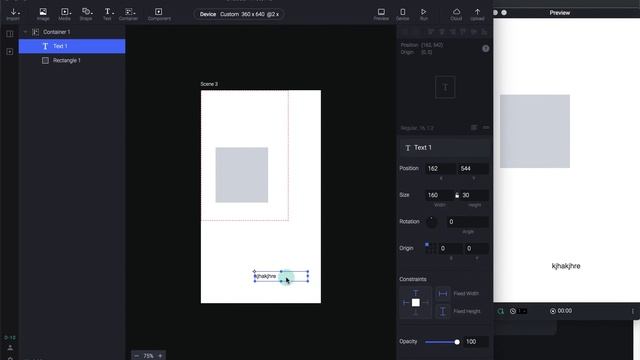Screen dimensions: 640x360
Task: Open the Media tool dropdown
Action: (64, 14)
